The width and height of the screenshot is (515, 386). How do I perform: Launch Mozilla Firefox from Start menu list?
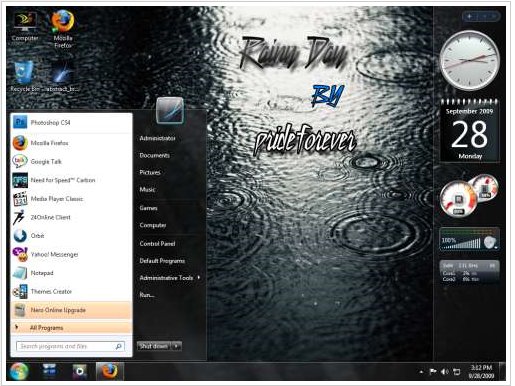click(71, 143)
